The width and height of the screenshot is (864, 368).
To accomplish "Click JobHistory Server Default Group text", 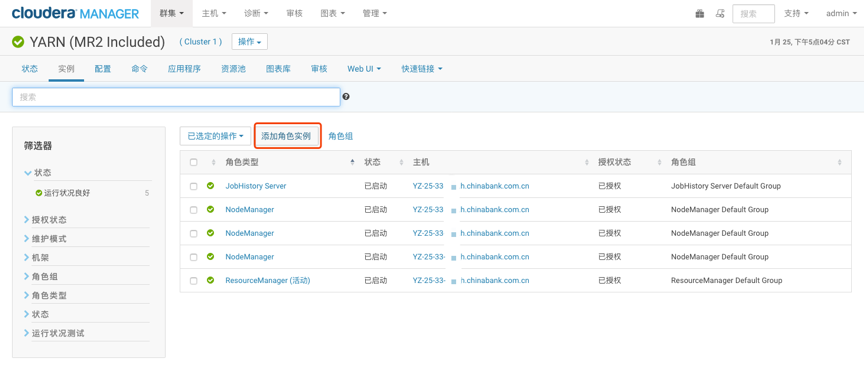I will click(726, 186).
